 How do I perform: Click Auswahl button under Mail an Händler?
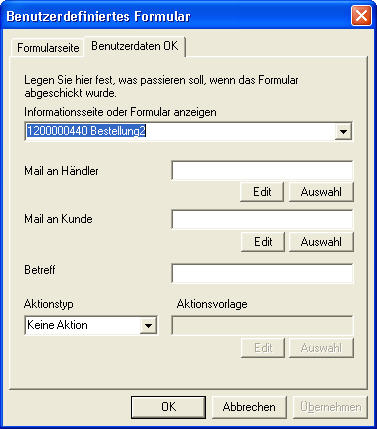(321, 192)
